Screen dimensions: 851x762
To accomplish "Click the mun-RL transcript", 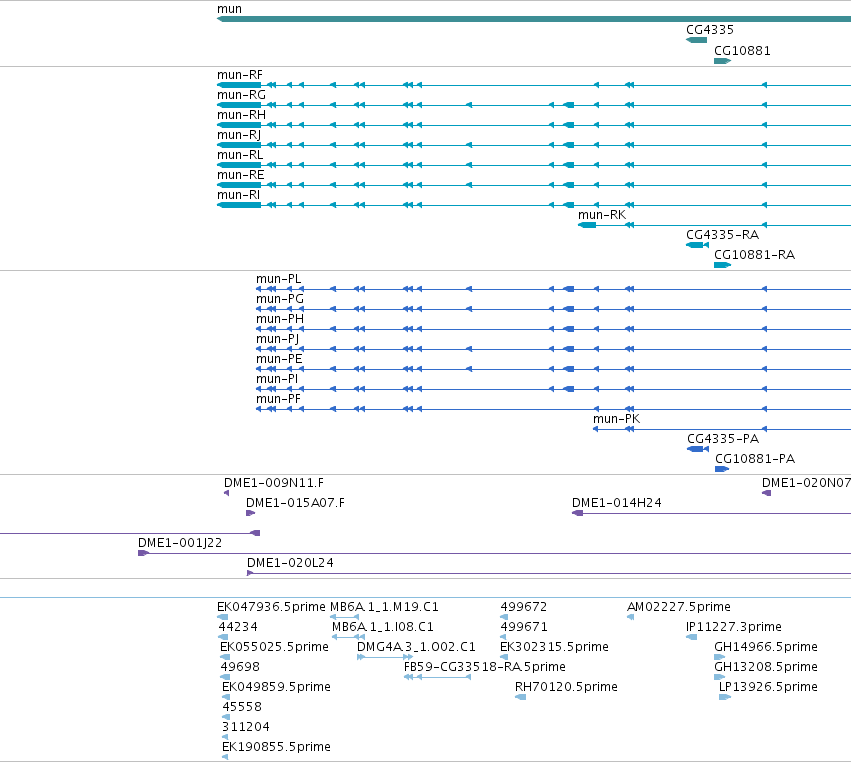I will [534, 165].
